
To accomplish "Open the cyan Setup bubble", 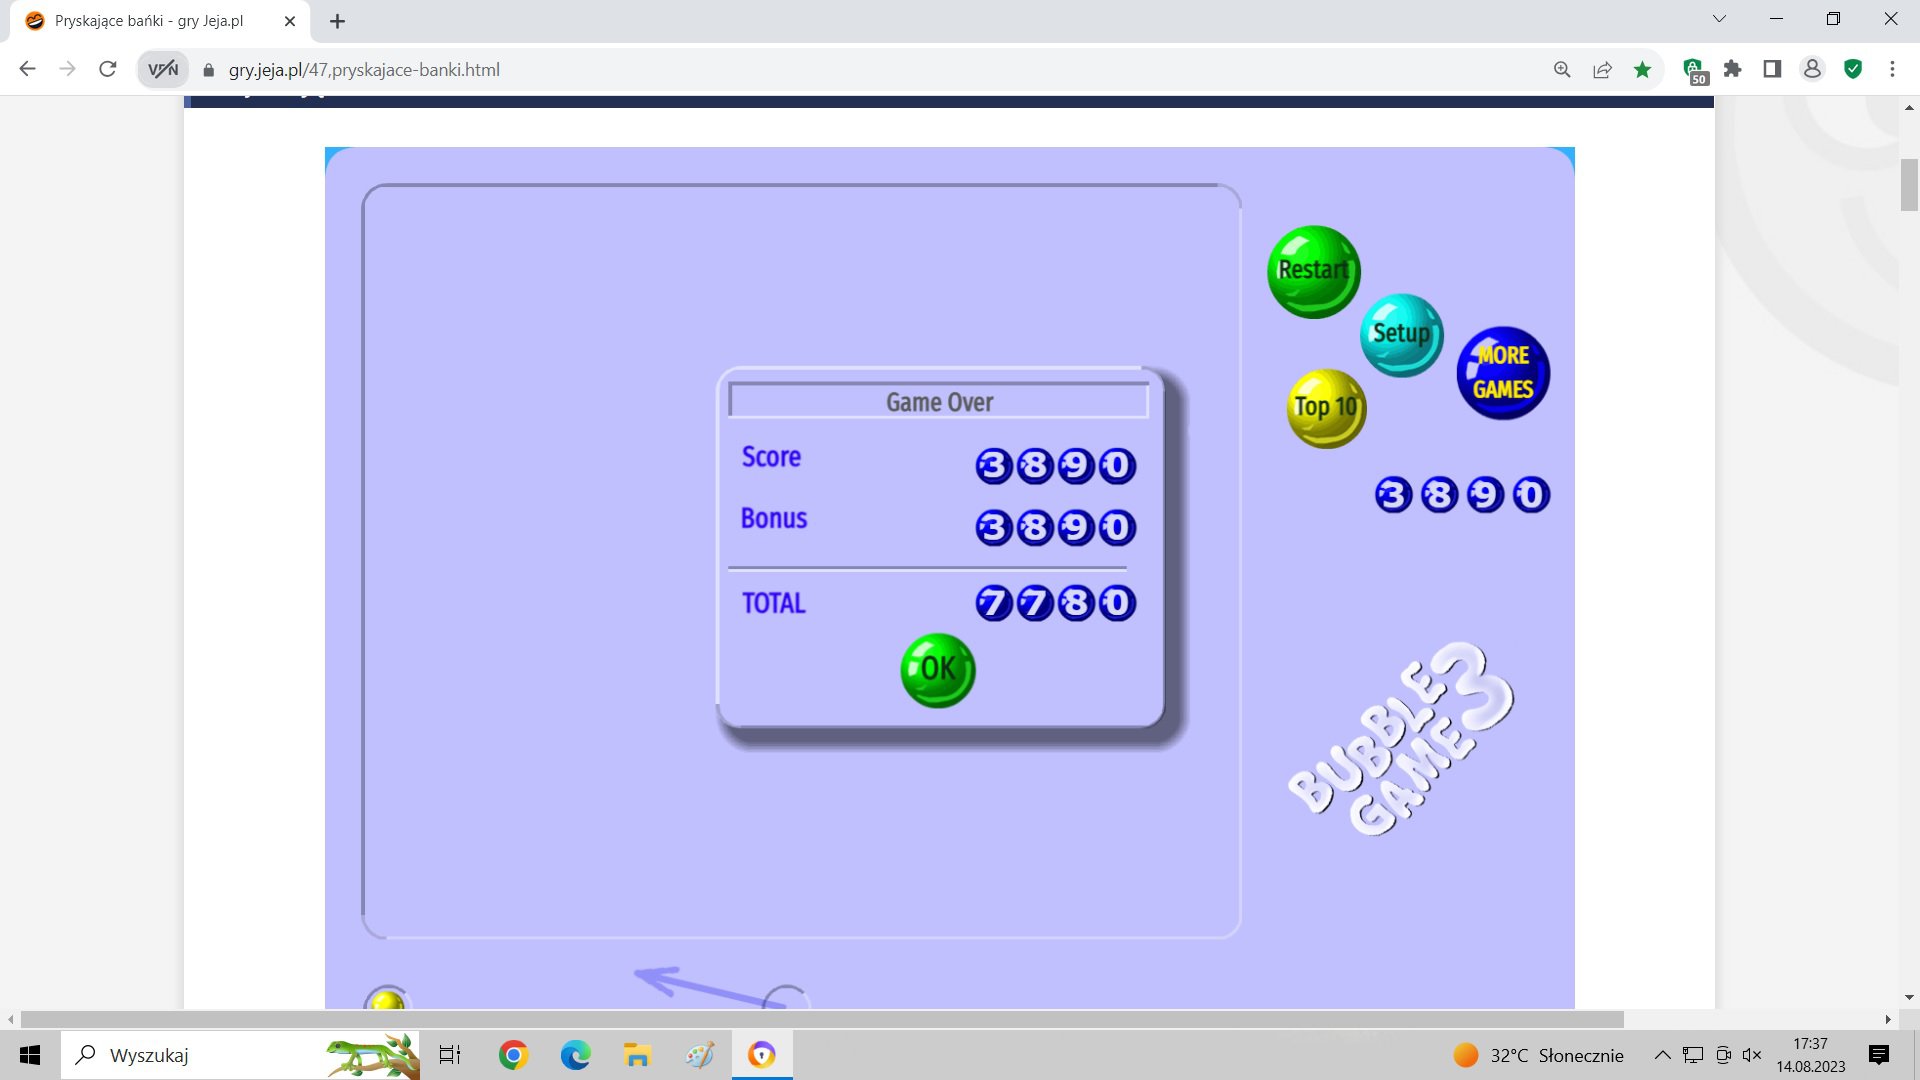I will point(1401,335).
